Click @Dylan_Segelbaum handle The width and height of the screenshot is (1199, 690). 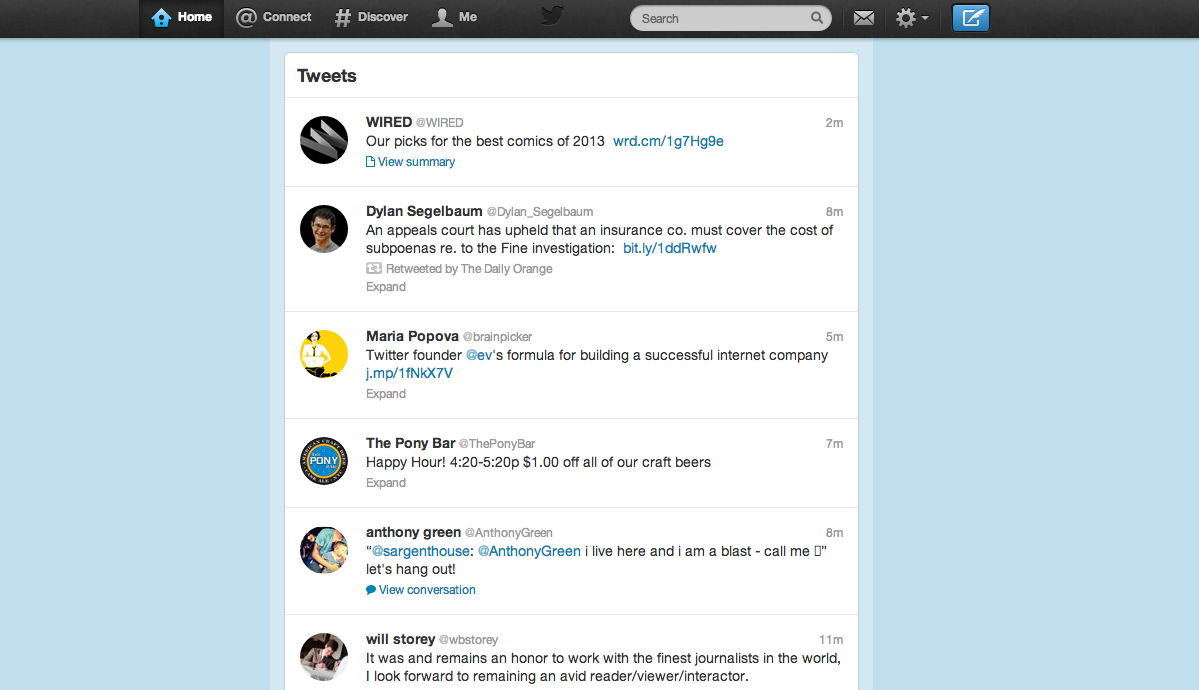(x=540, y=212)
